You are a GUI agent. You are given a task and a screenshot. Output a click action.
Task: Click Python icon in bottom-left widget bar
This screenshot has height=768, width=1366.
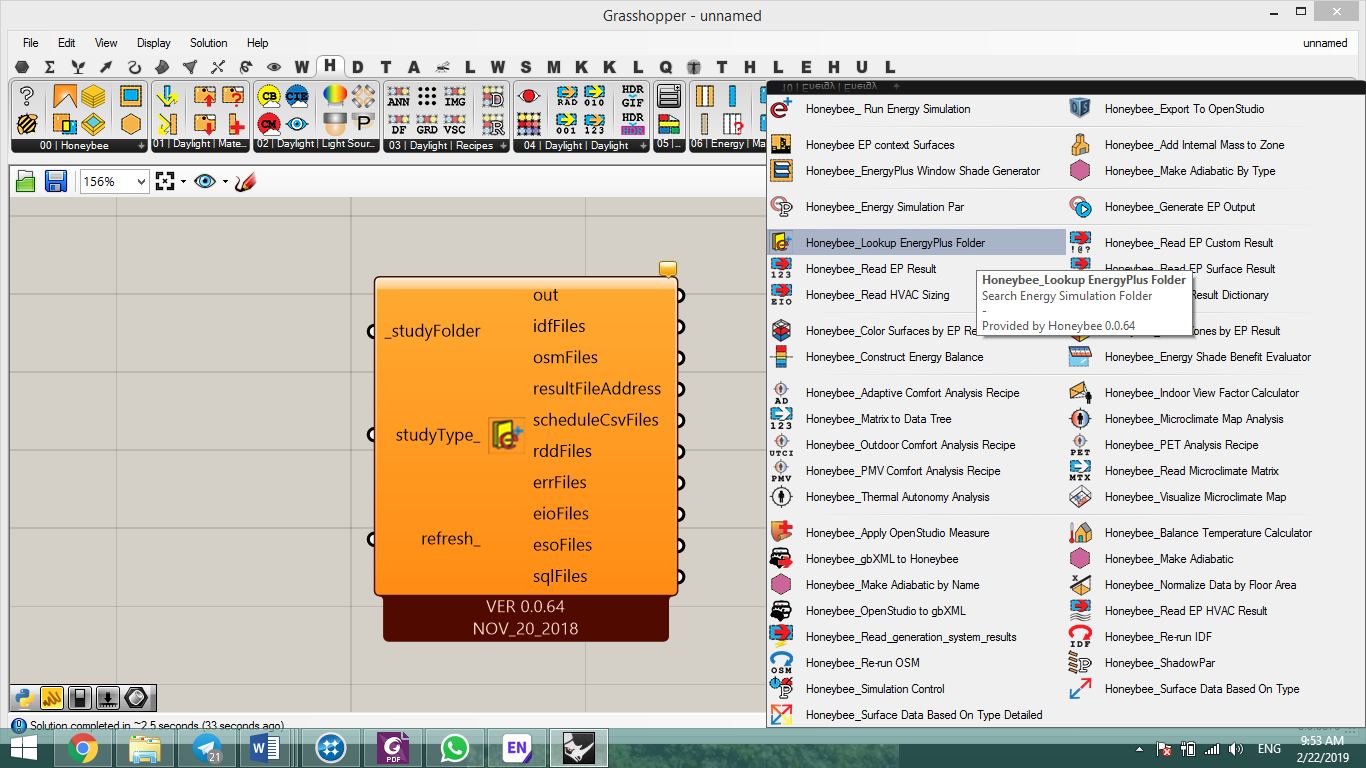point(24,697)
